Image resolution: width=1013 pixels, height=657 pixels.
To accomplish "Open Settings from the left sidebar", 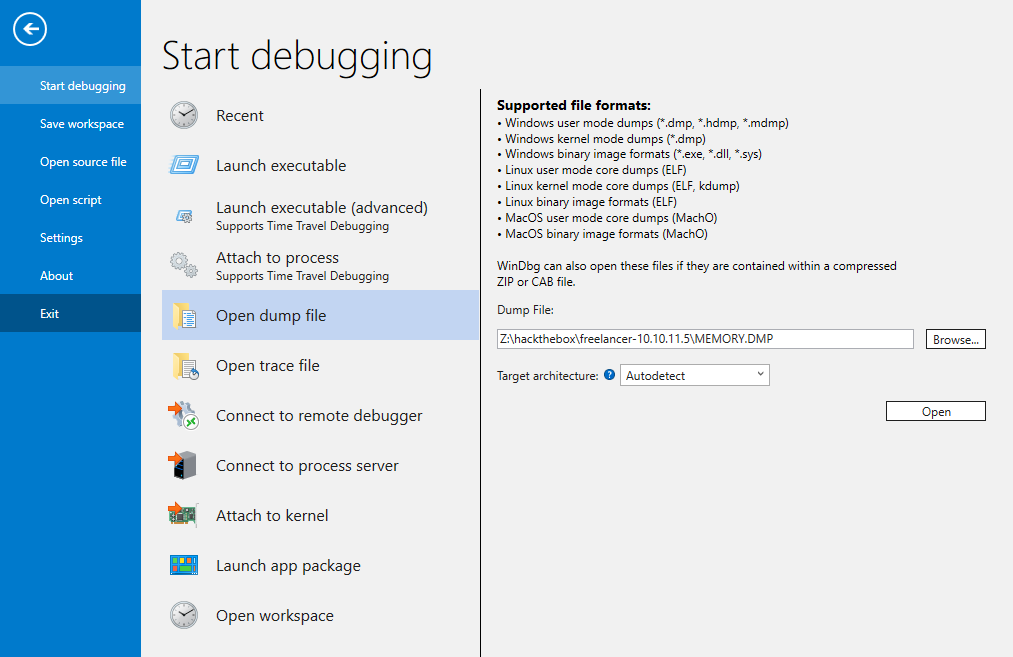I will click(61, 238).
